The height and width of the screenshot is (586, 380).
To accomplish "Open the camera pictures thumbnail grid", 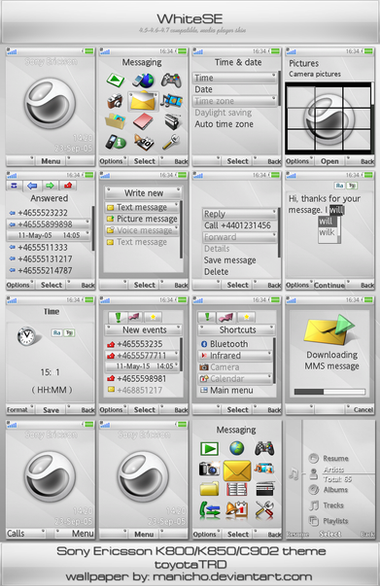I will click(x=329, y=119).
